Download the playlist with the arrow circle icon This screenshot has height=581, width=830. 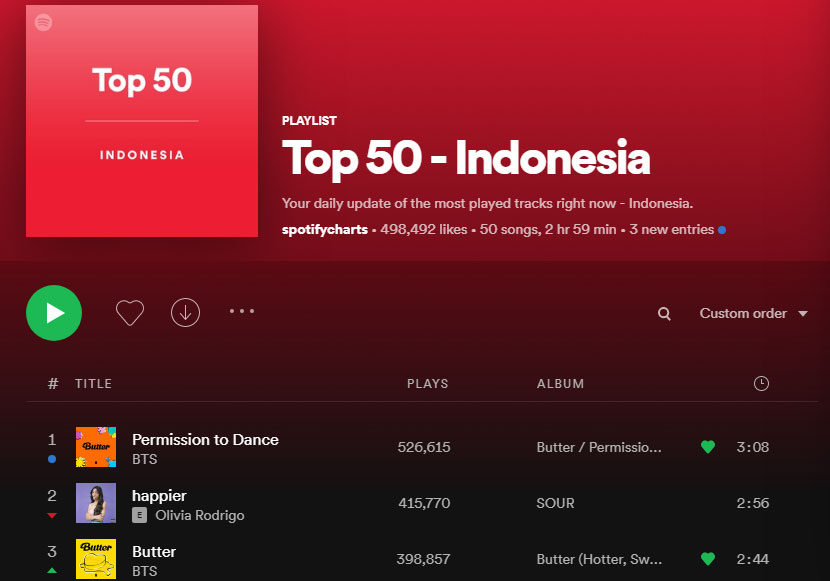click(185, 313)
